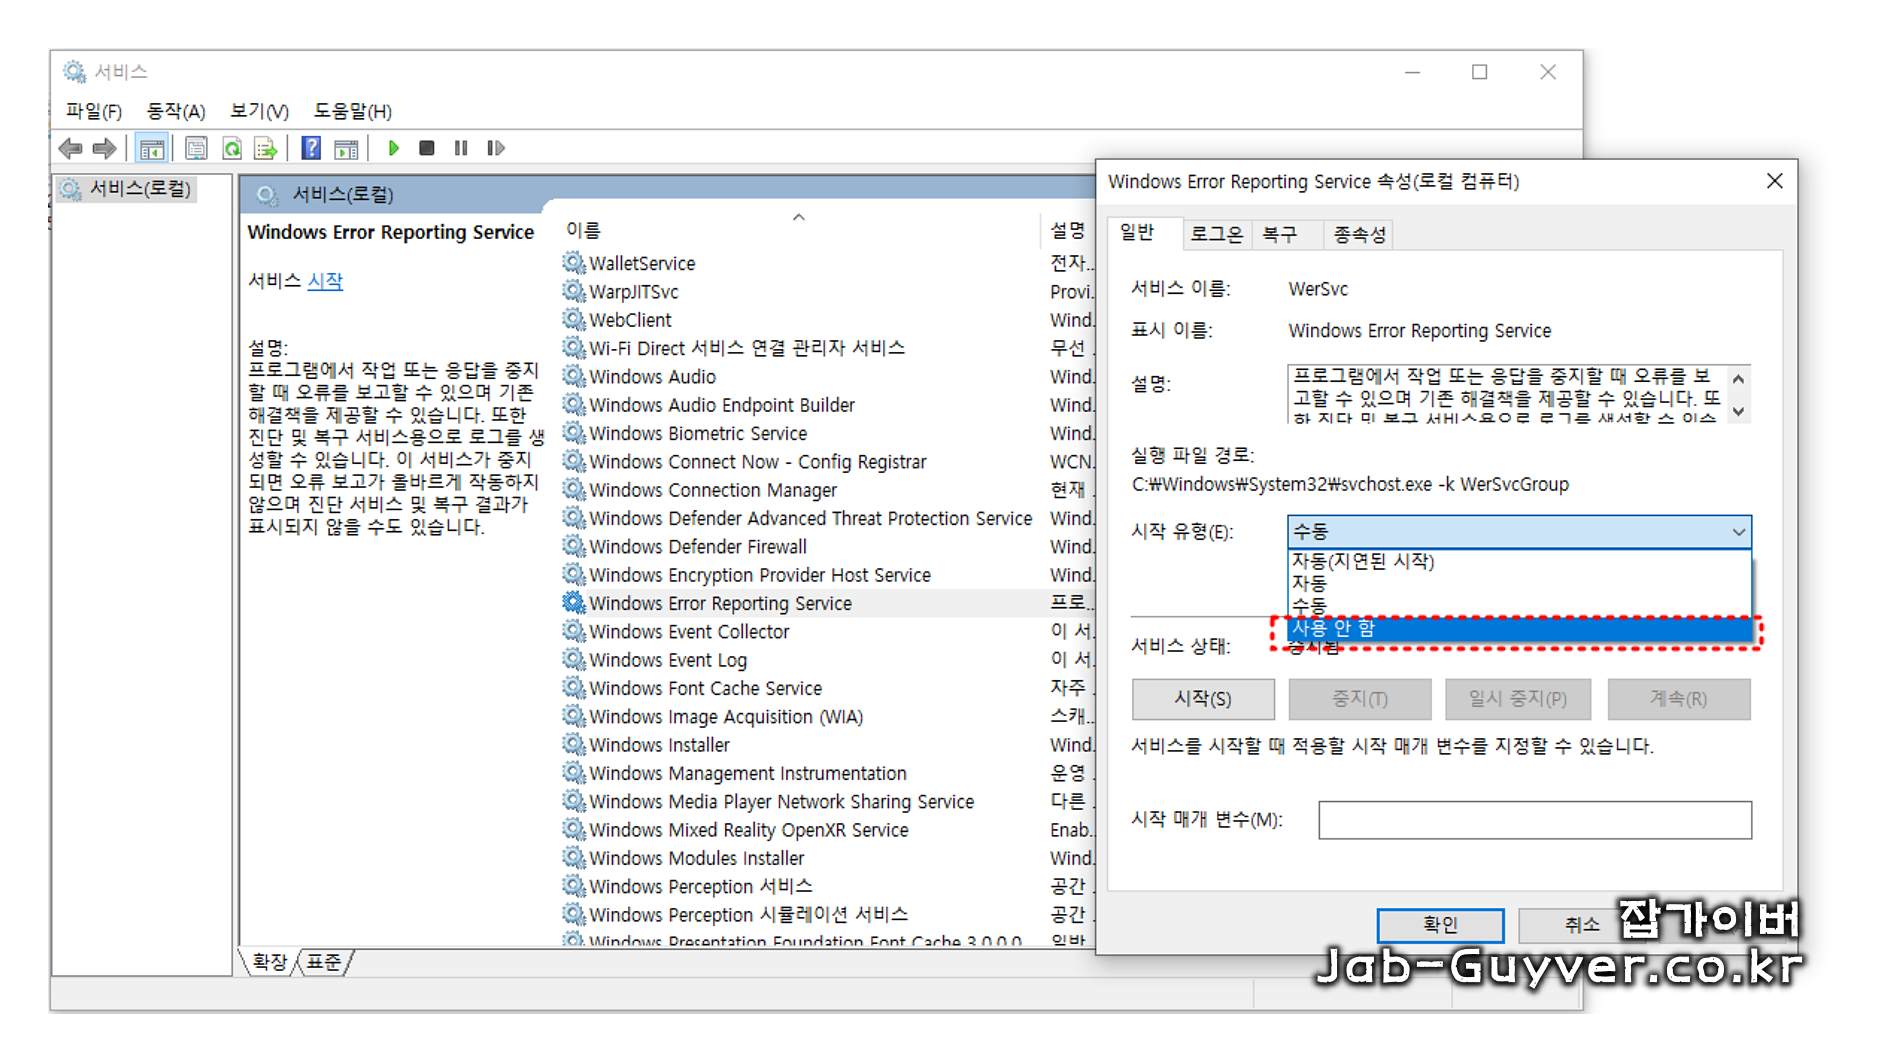
Task: Stop the service with the toolbar stop icon
Action: click(x=427, y=148)
